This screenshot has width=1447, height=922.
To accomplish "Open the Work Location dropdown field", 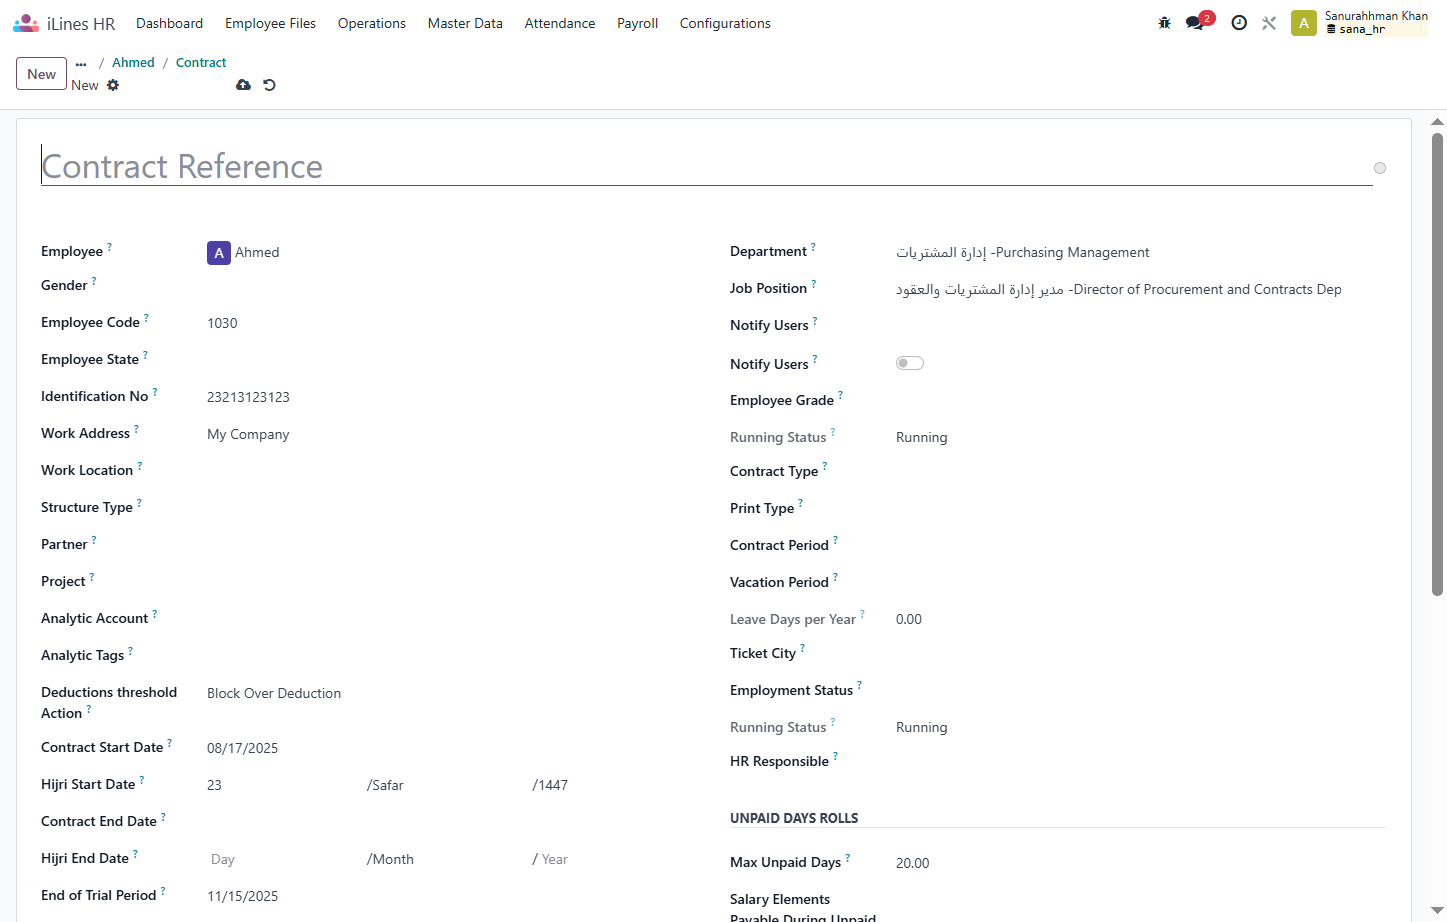I will (x=452, y=471).
